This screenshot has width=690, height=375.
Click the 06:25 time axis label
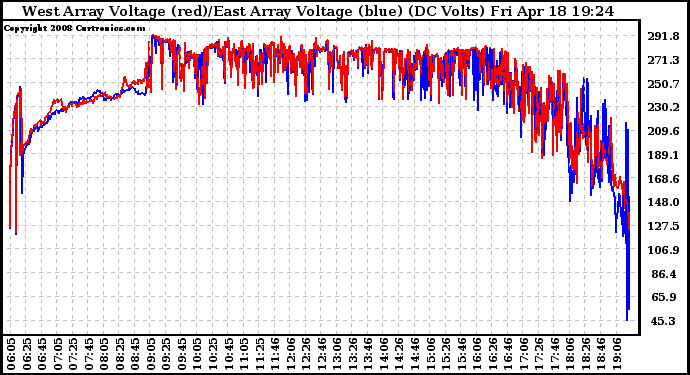pyautogui.click(x=26, y=354)
